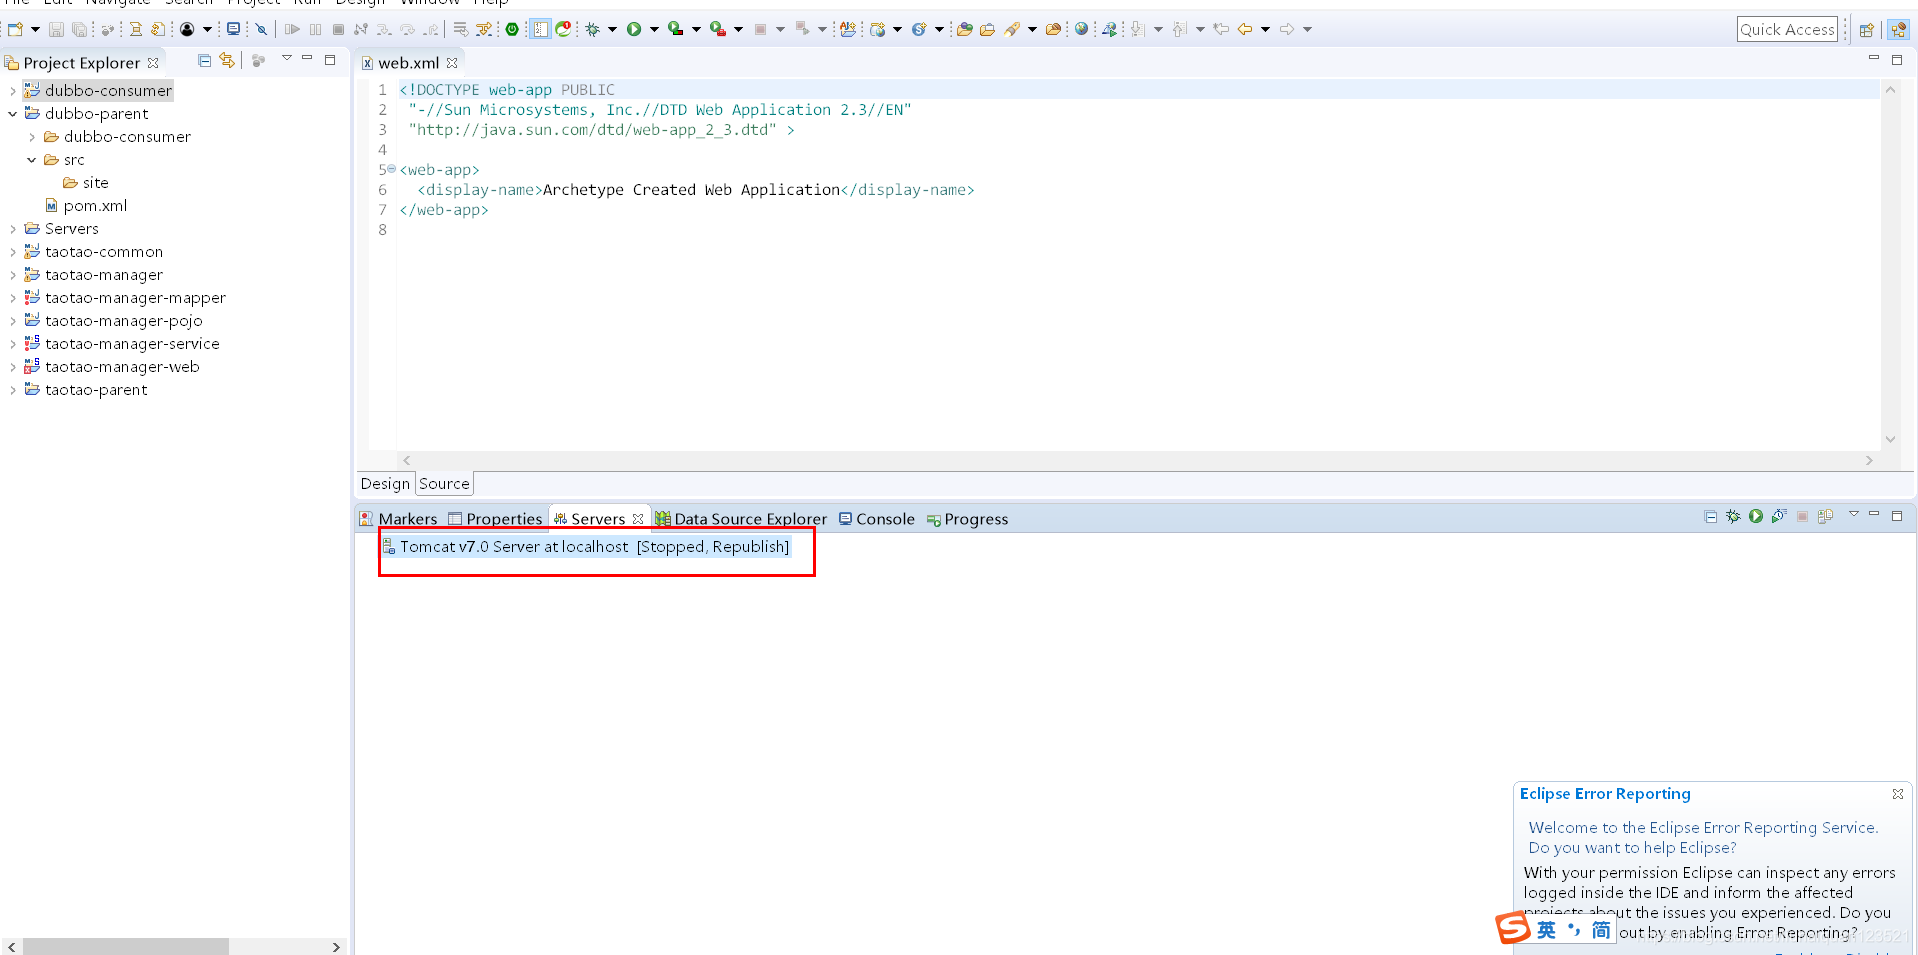This screenshot has width=1918, height=955.
Task: Open the Data Source Explorer tab
Action: point(741,519)
